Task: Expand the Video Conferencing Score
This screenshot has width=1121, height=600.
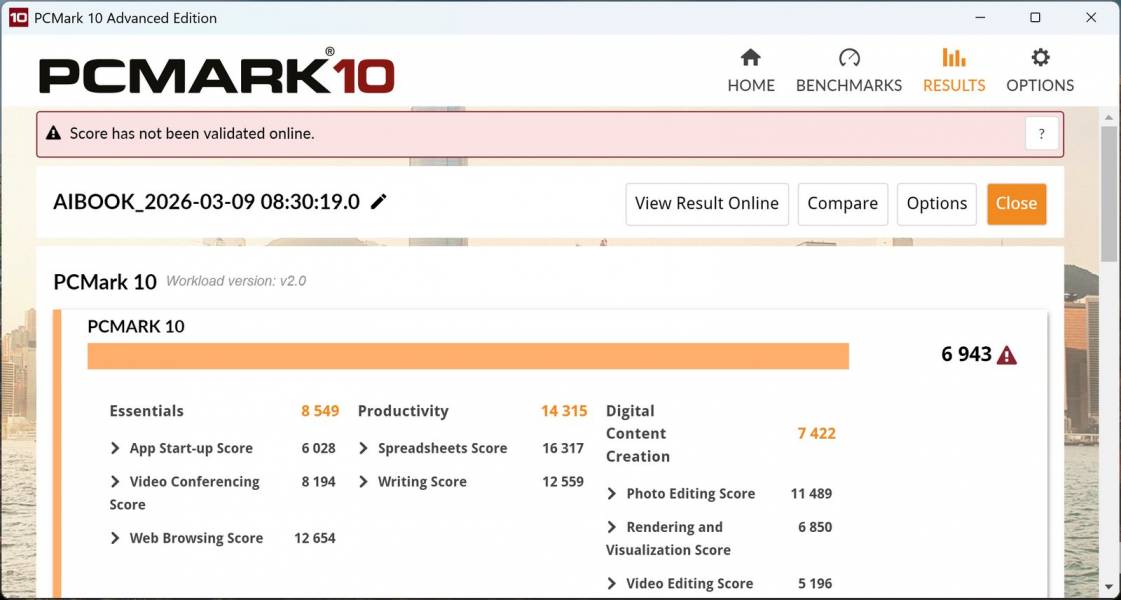Action: pyautogui.click(x=115, y=482)
